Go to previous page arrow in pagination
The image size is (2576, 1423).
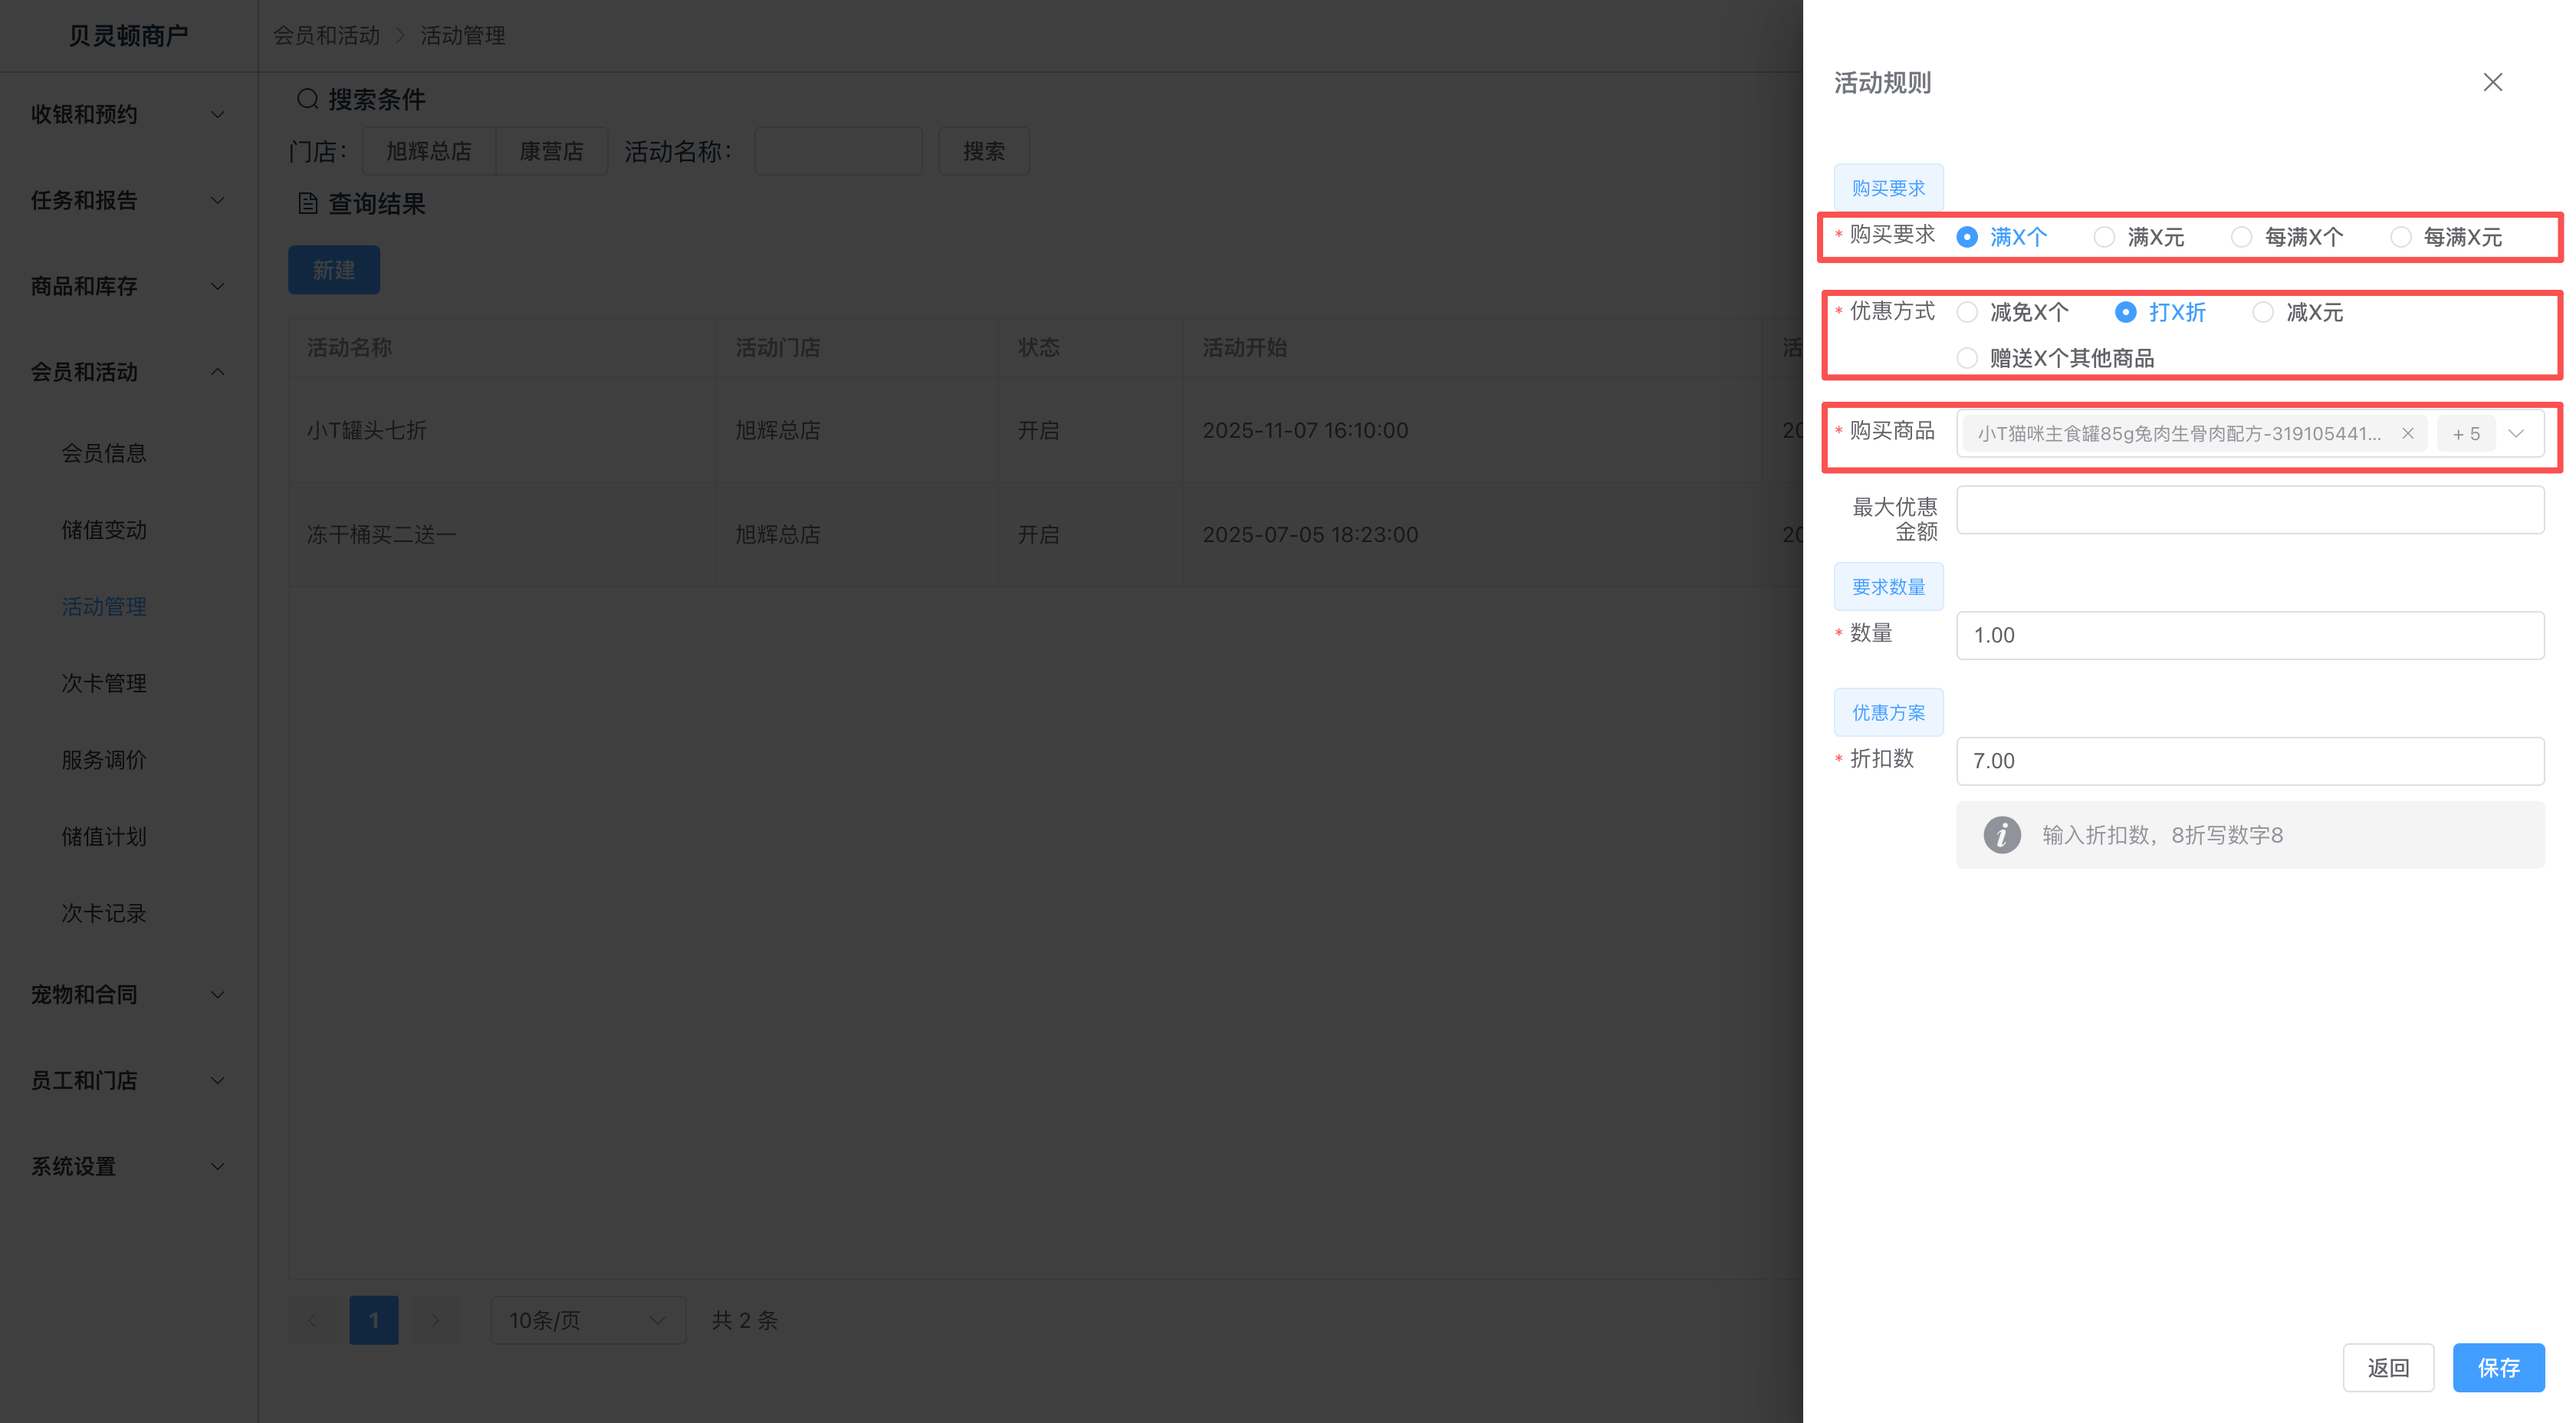tap(313, 1320)
